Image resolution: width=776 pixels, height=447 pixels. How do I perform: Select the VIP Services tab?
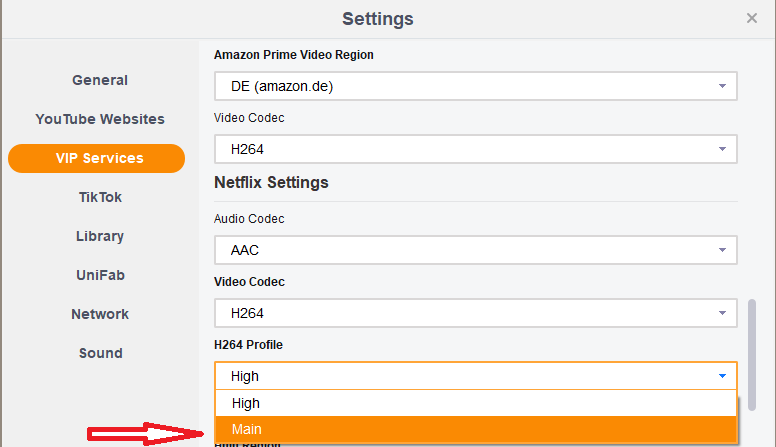click(x=97, y=158)
